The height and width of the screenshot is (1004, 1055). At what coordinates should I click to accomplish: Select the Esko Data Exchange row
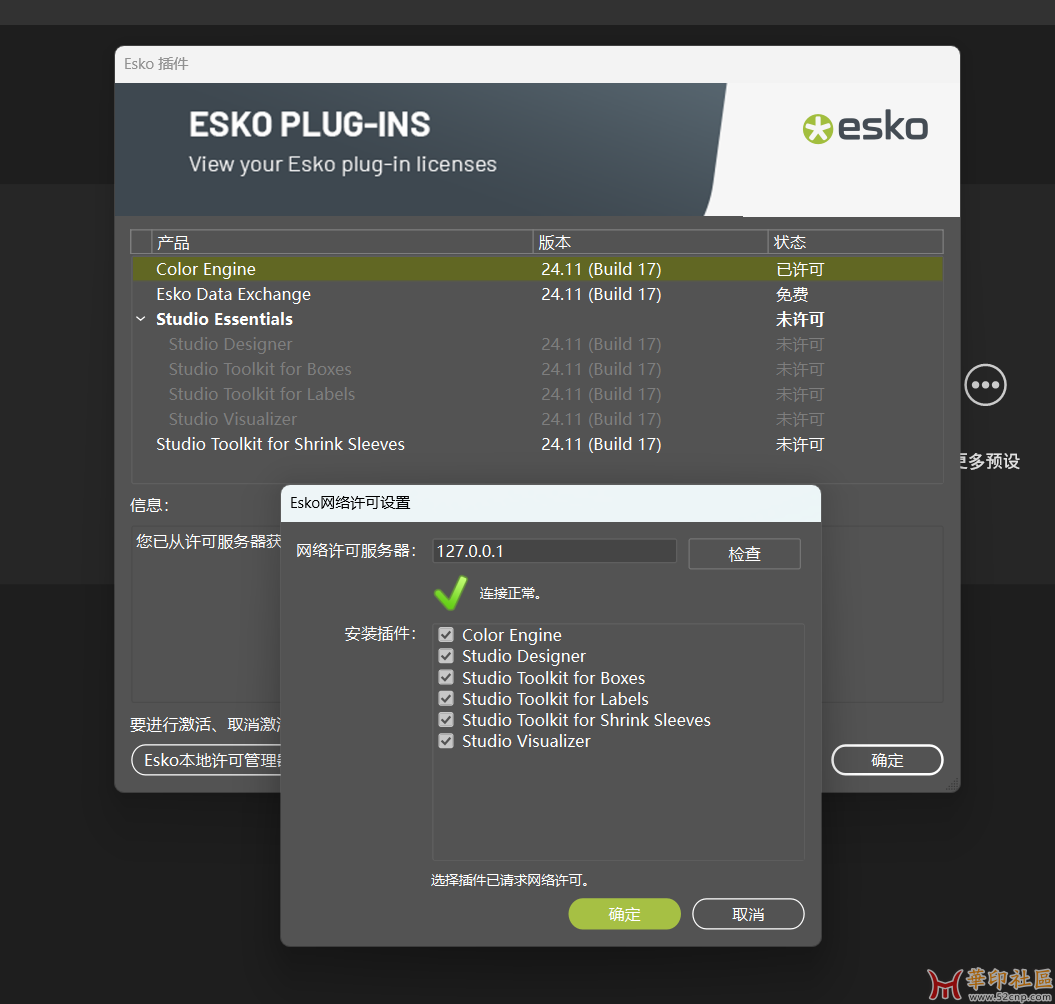click(537, 294)
